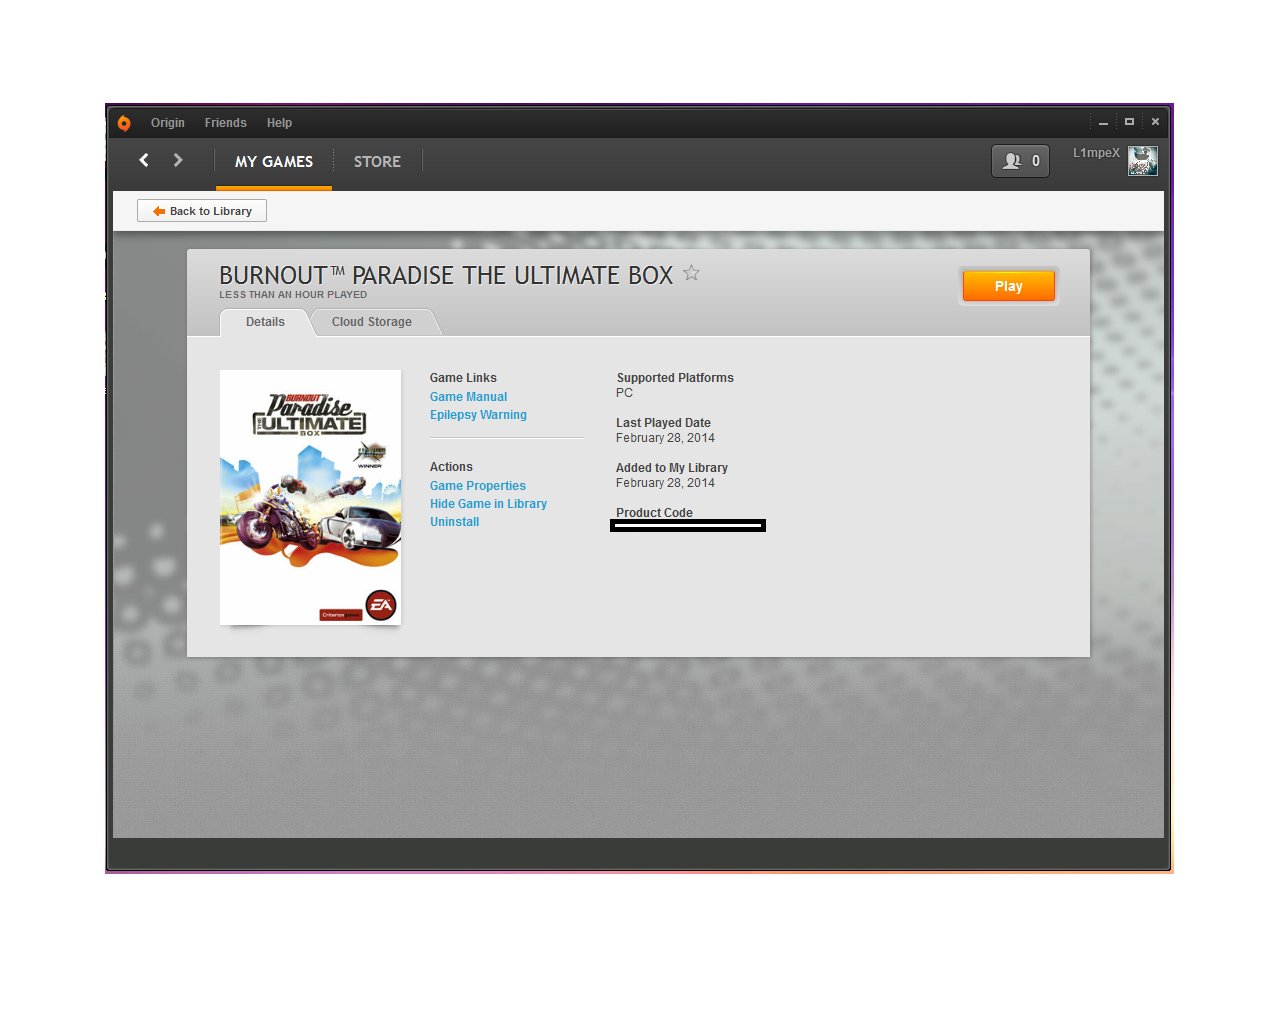Click the Product Code label
The height and width of the screenshot is (1028, 1280).
[x=654, y=513]
